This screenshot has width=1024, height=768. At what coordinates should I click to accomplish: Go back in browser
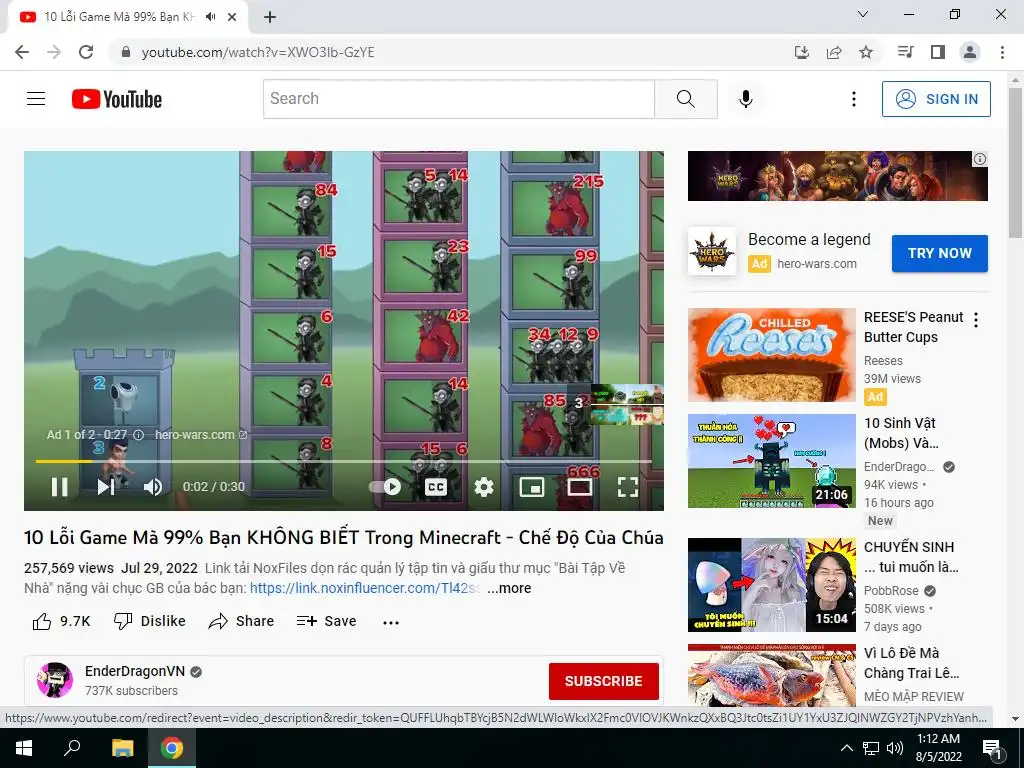pyautogui.click(x=22, y=52)
